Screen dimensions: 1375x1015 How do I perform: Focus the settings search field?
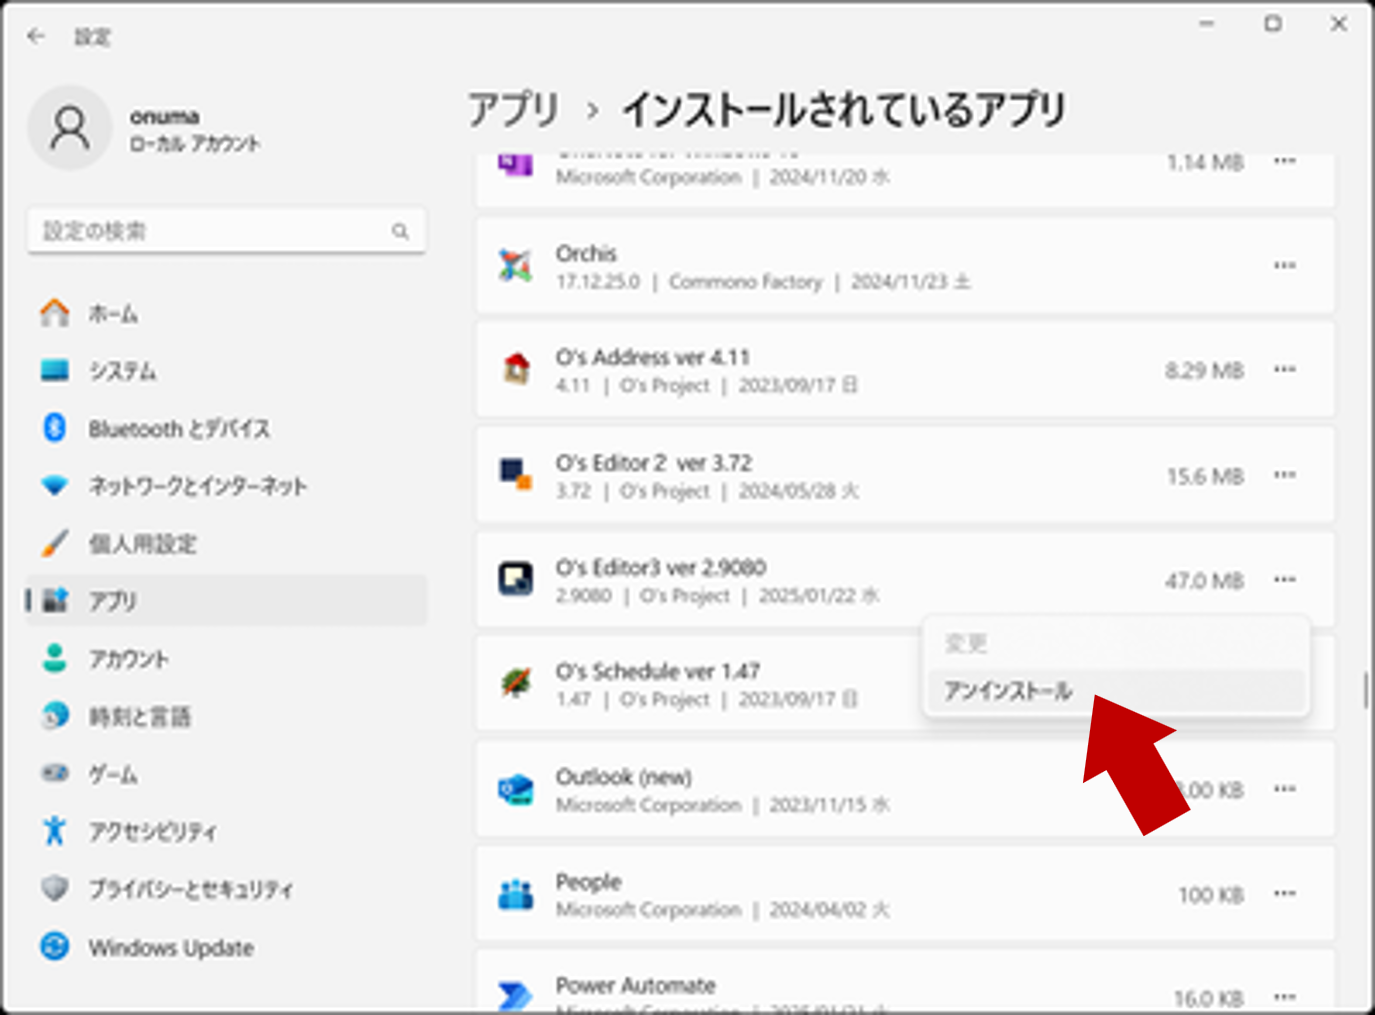[227, 231]
